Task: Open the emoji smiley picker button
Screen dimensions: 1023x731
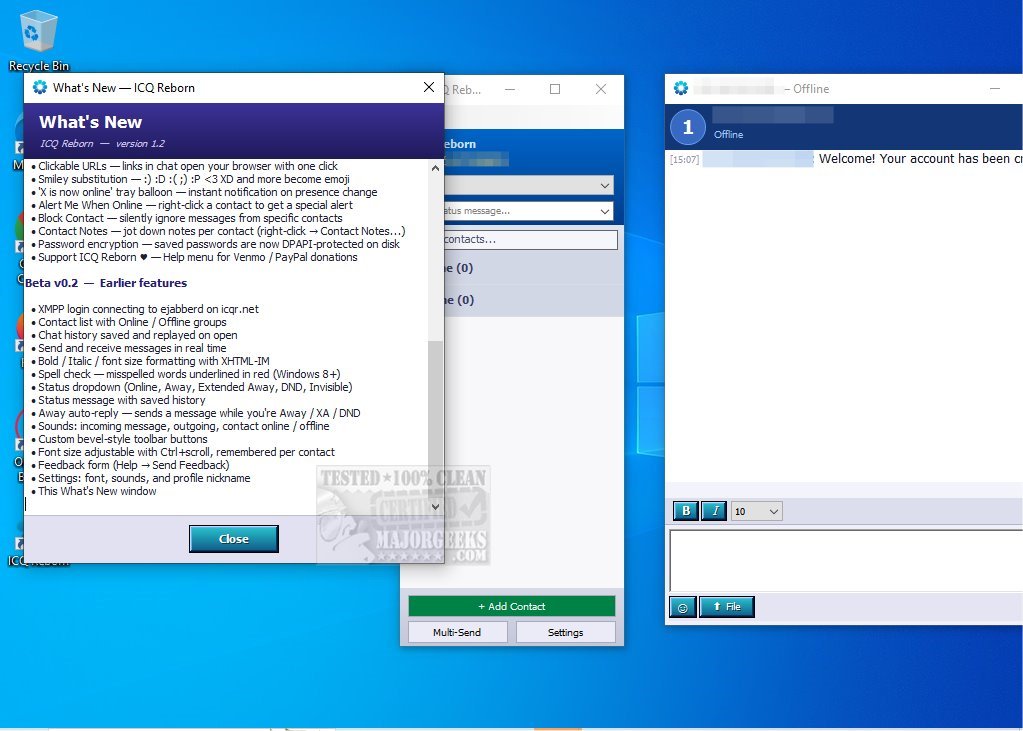Action: pos(682,607)
